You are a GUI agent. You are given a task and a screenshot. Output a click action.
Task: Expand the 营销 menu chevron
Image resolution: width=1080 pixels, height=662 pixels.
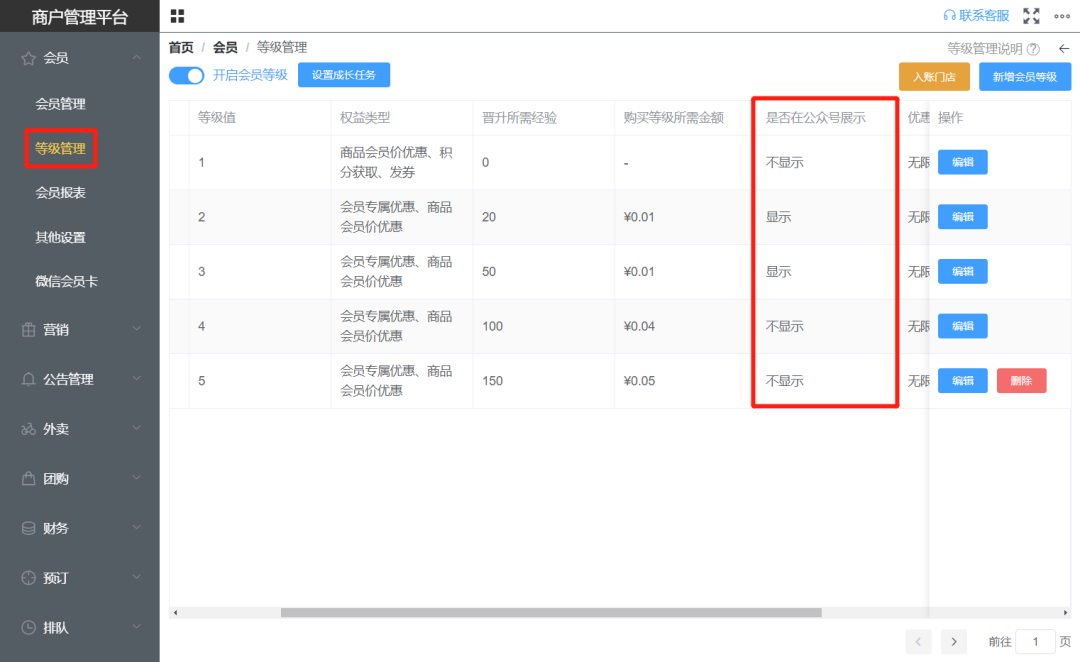pos(136,329)
